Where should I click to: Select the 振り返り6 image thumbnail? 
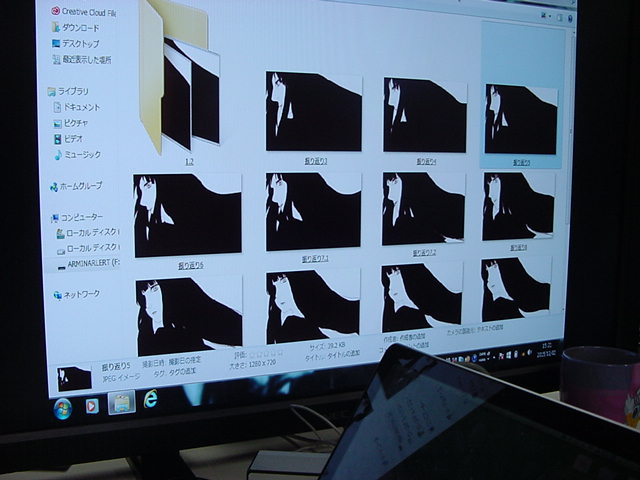pyautogui.click(x=187, y=215)
